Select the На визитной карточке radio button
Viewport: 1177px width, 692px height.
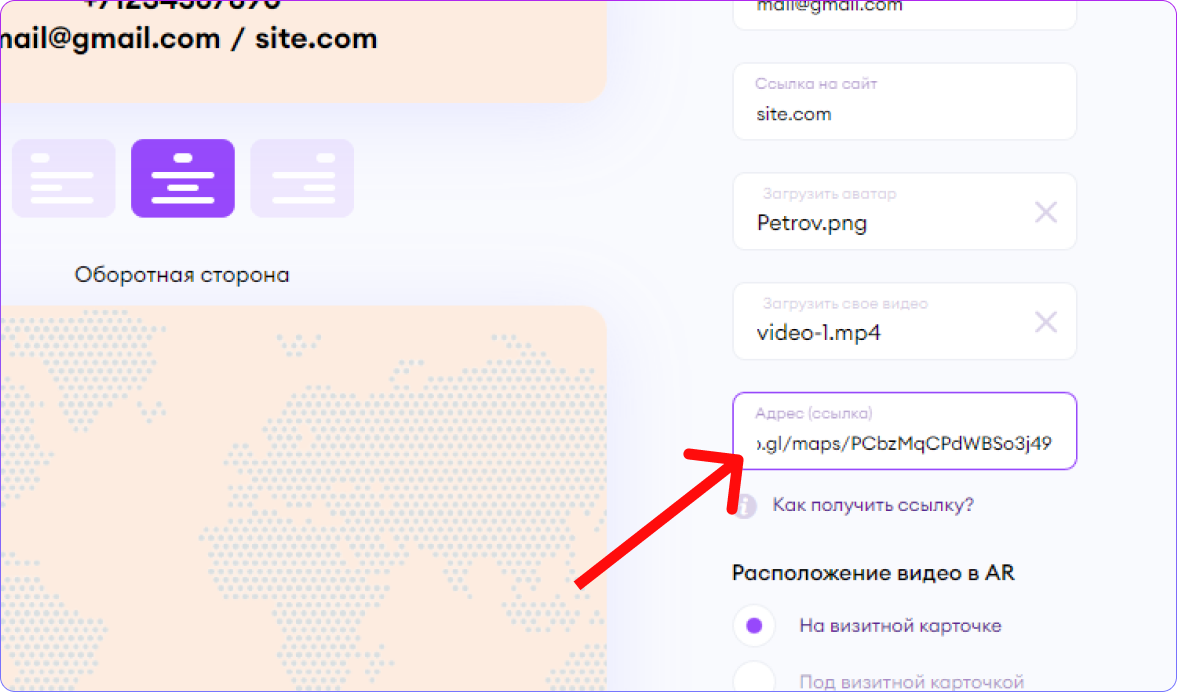tap(754, 625)
